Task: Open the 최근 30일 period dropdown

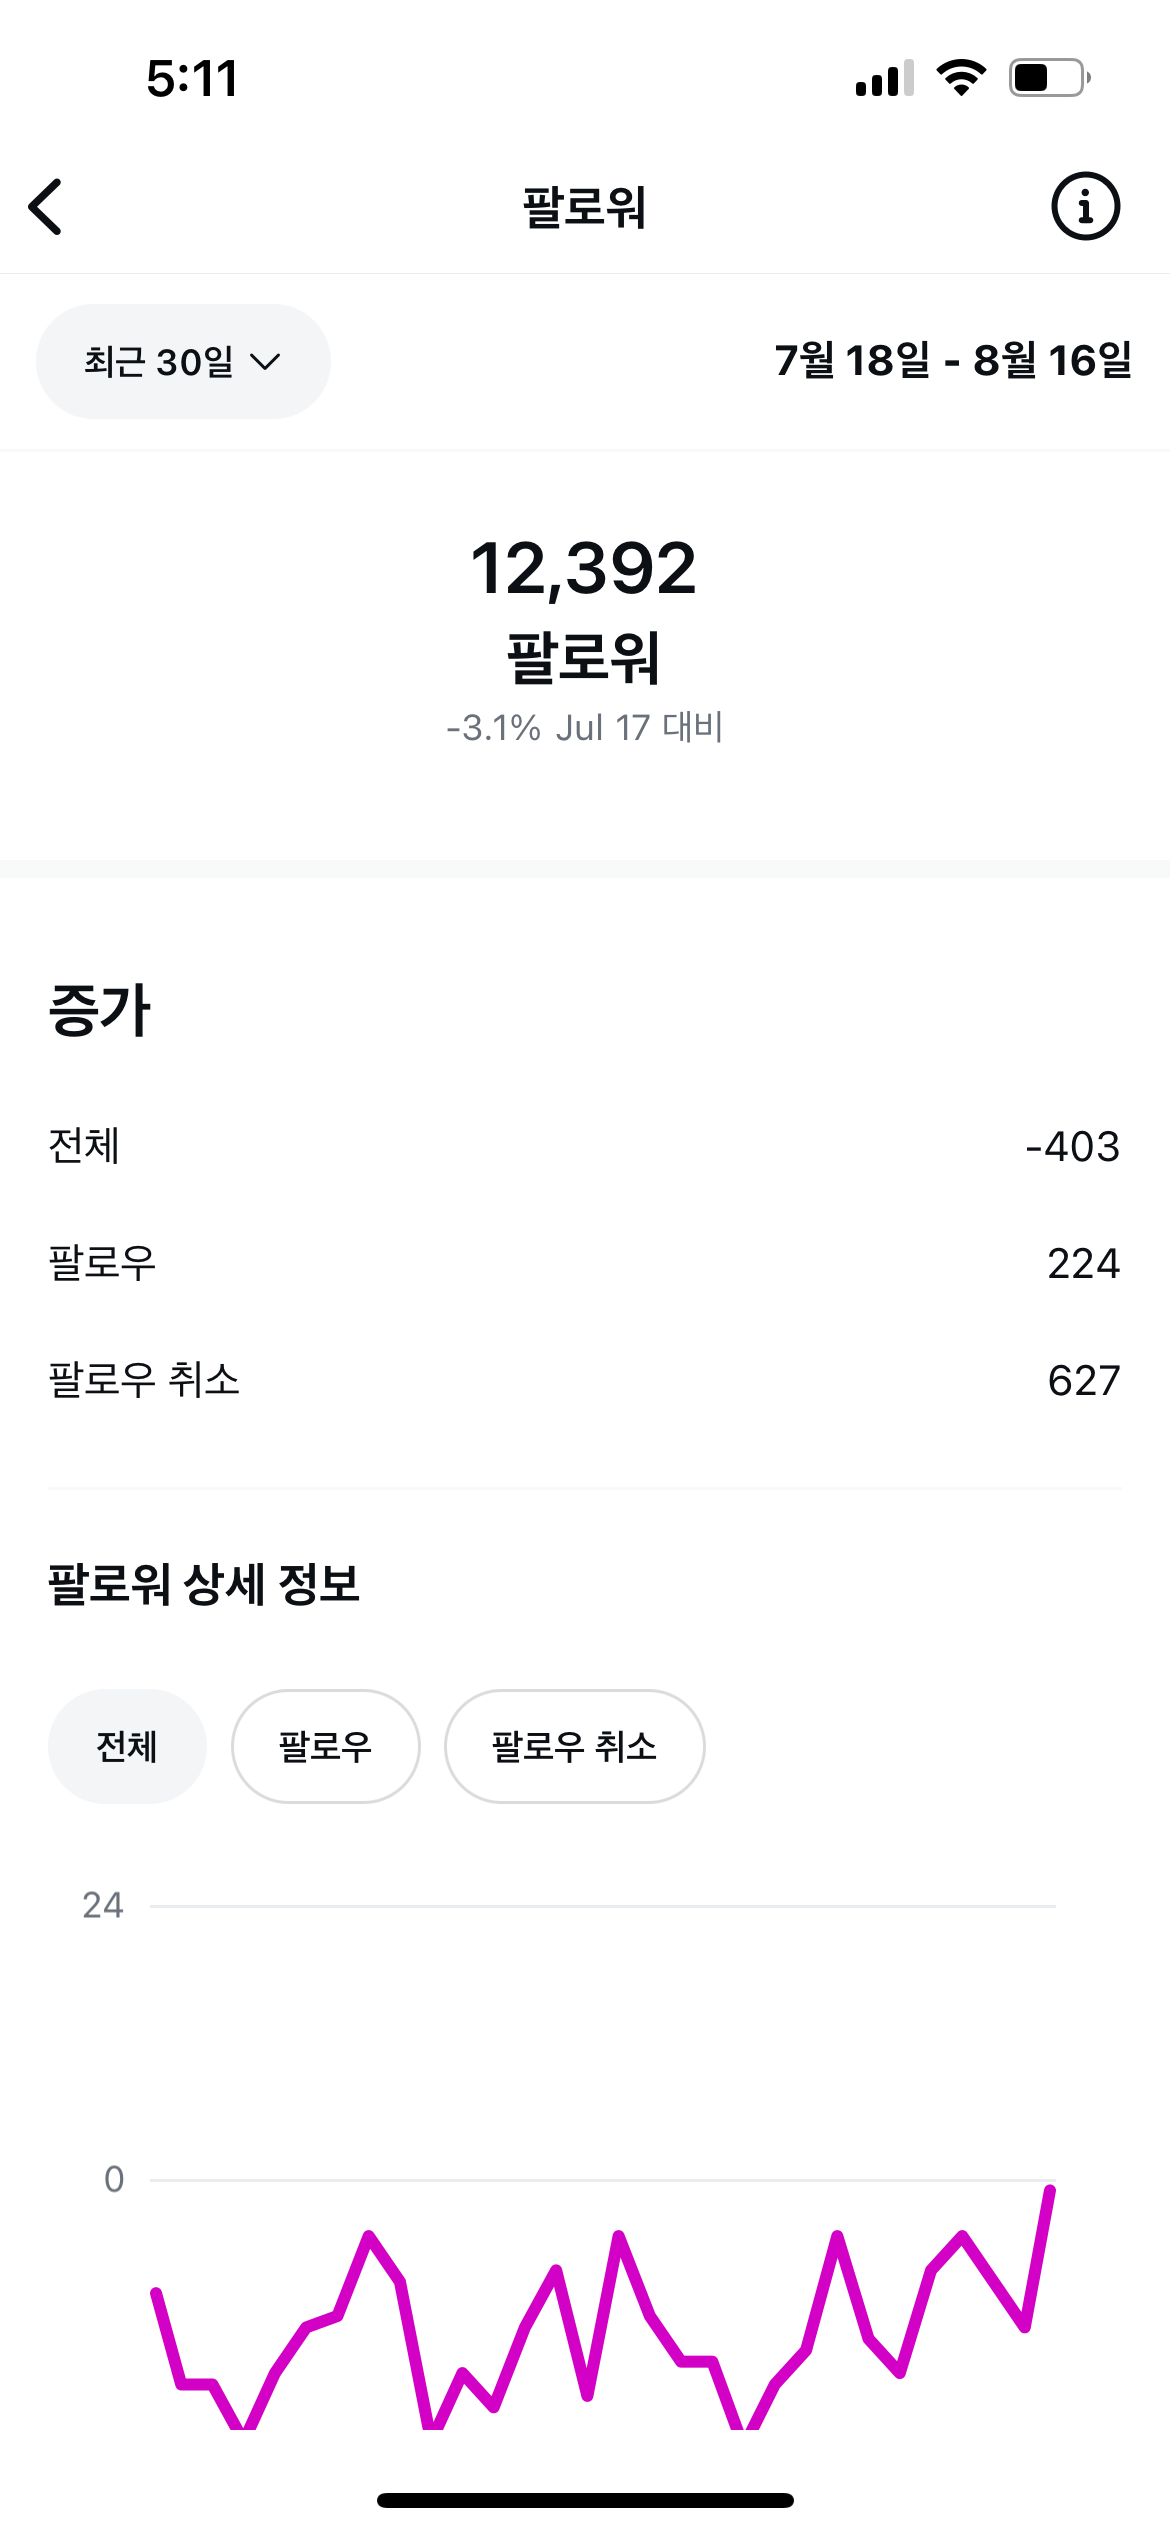Action: tap(183, 361)
